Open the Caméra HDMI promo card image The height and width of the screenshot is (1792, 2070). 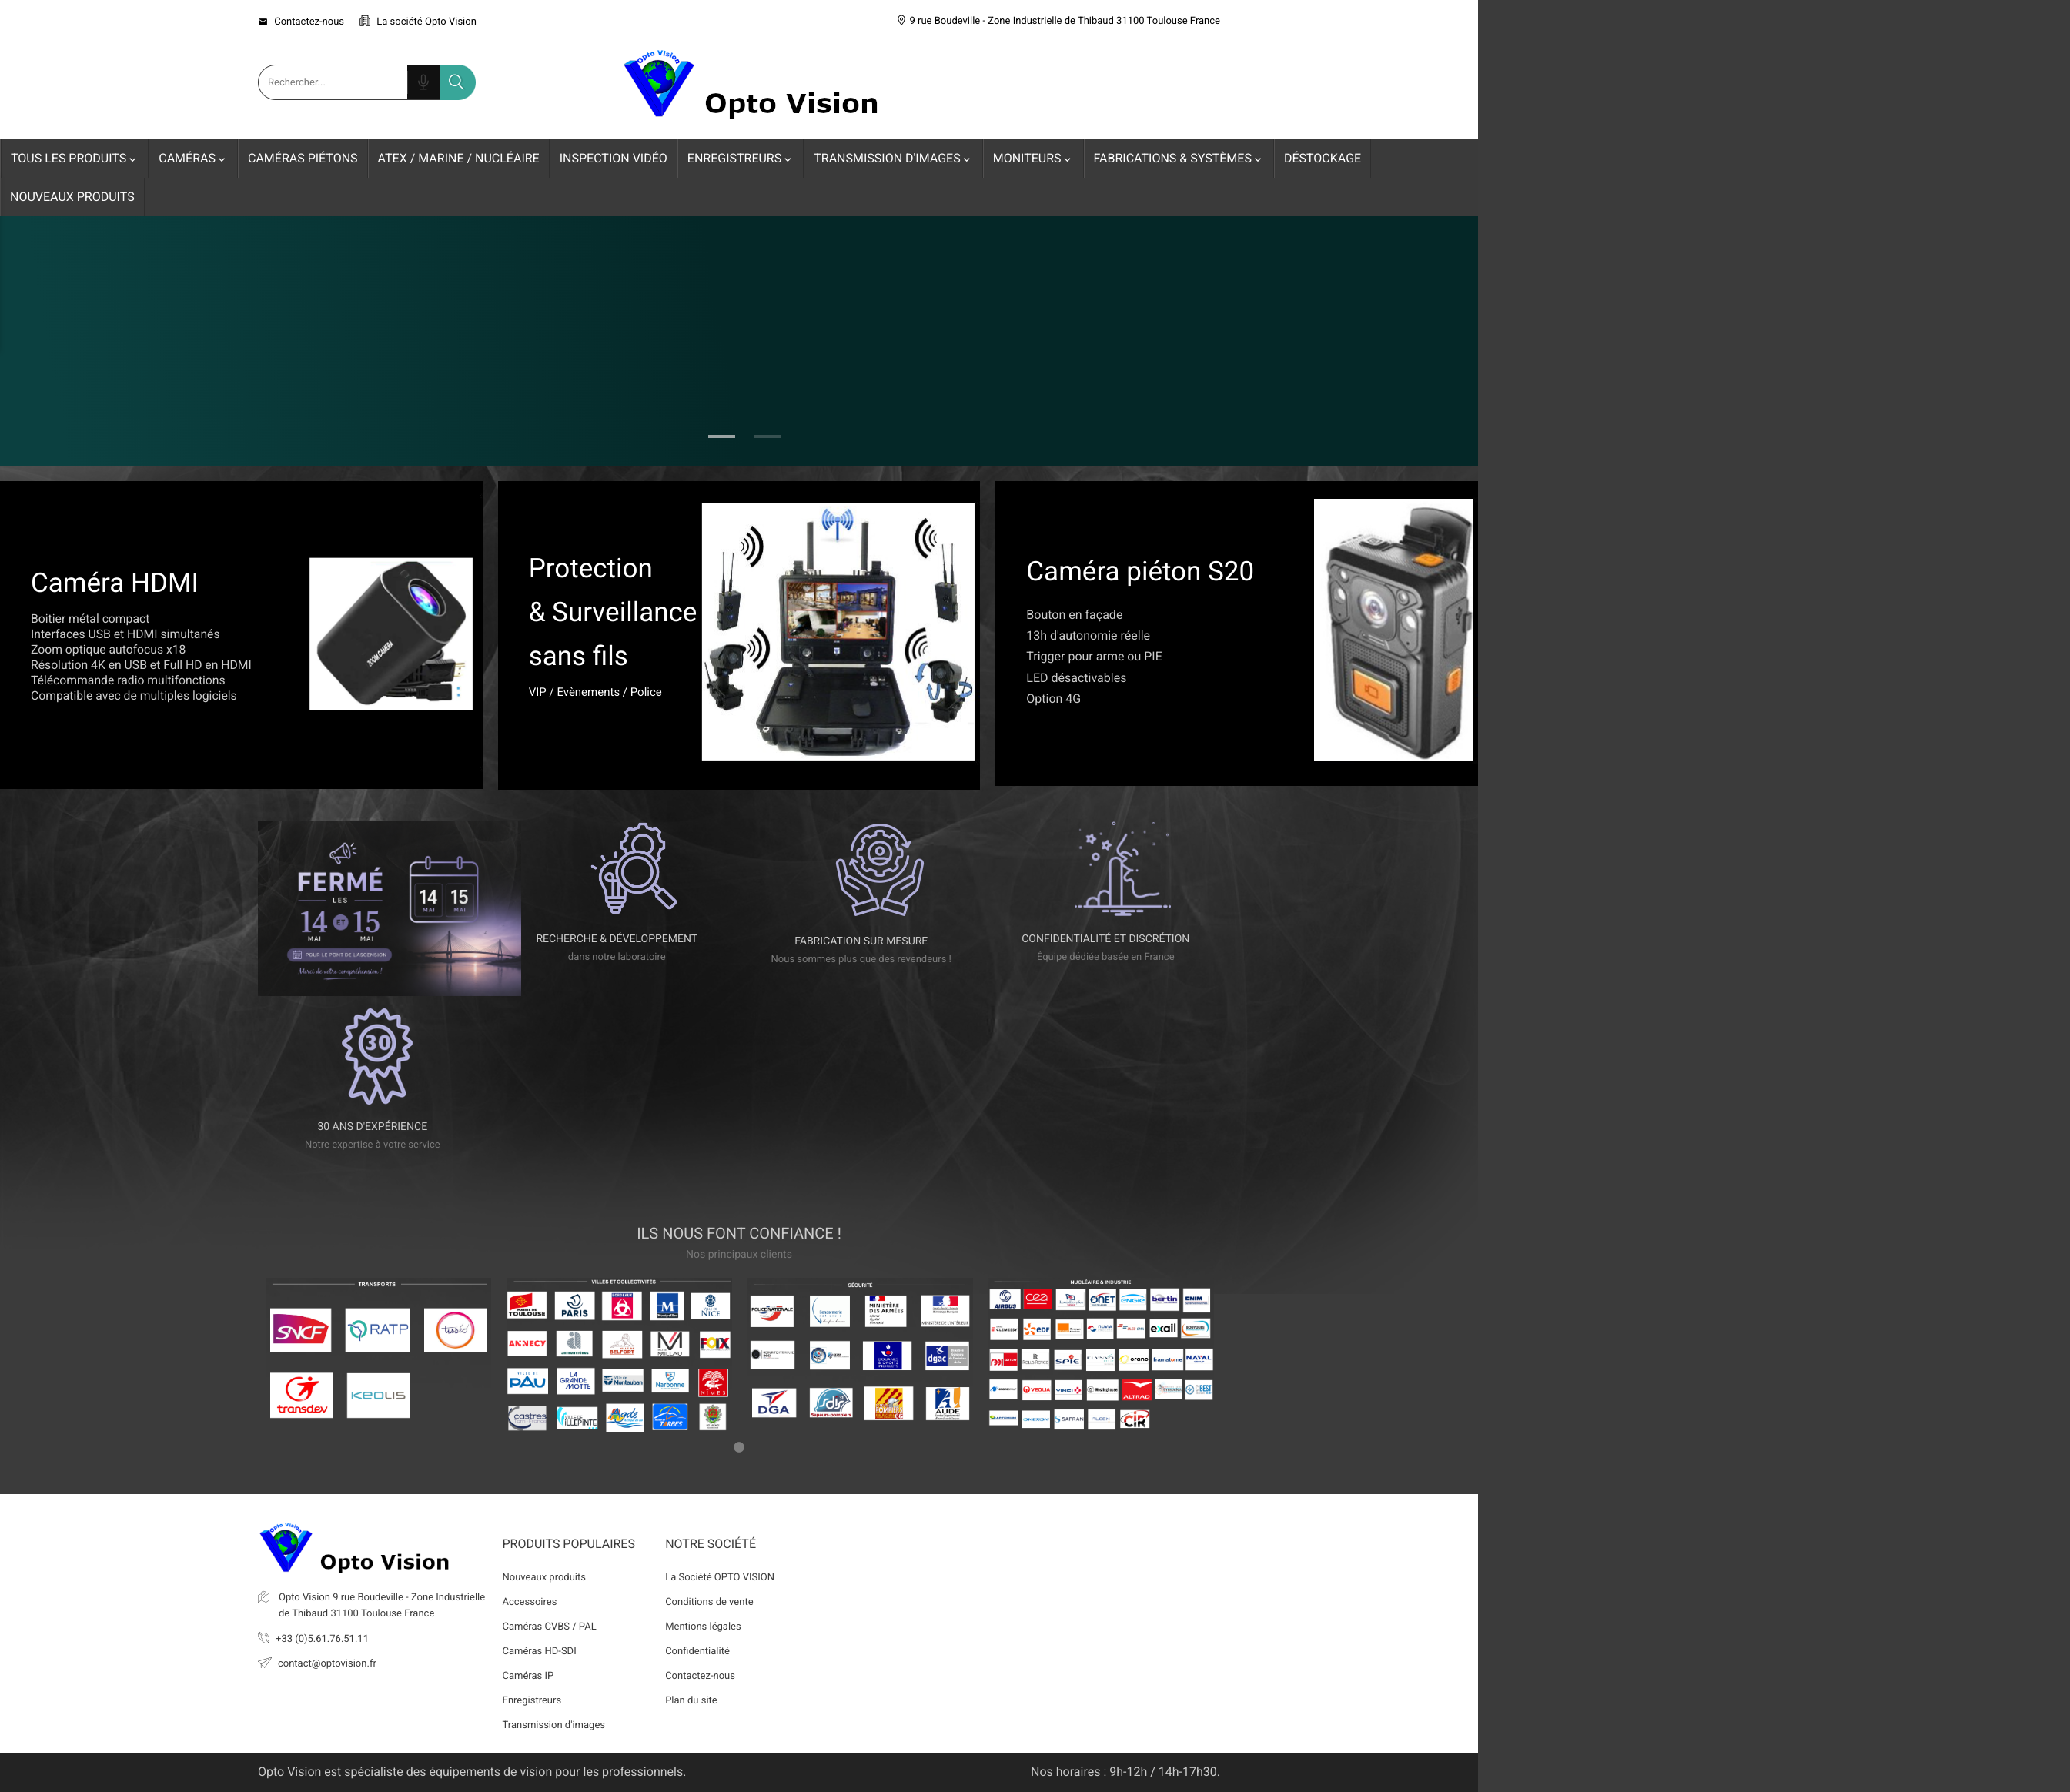click(x=391, y=634)
